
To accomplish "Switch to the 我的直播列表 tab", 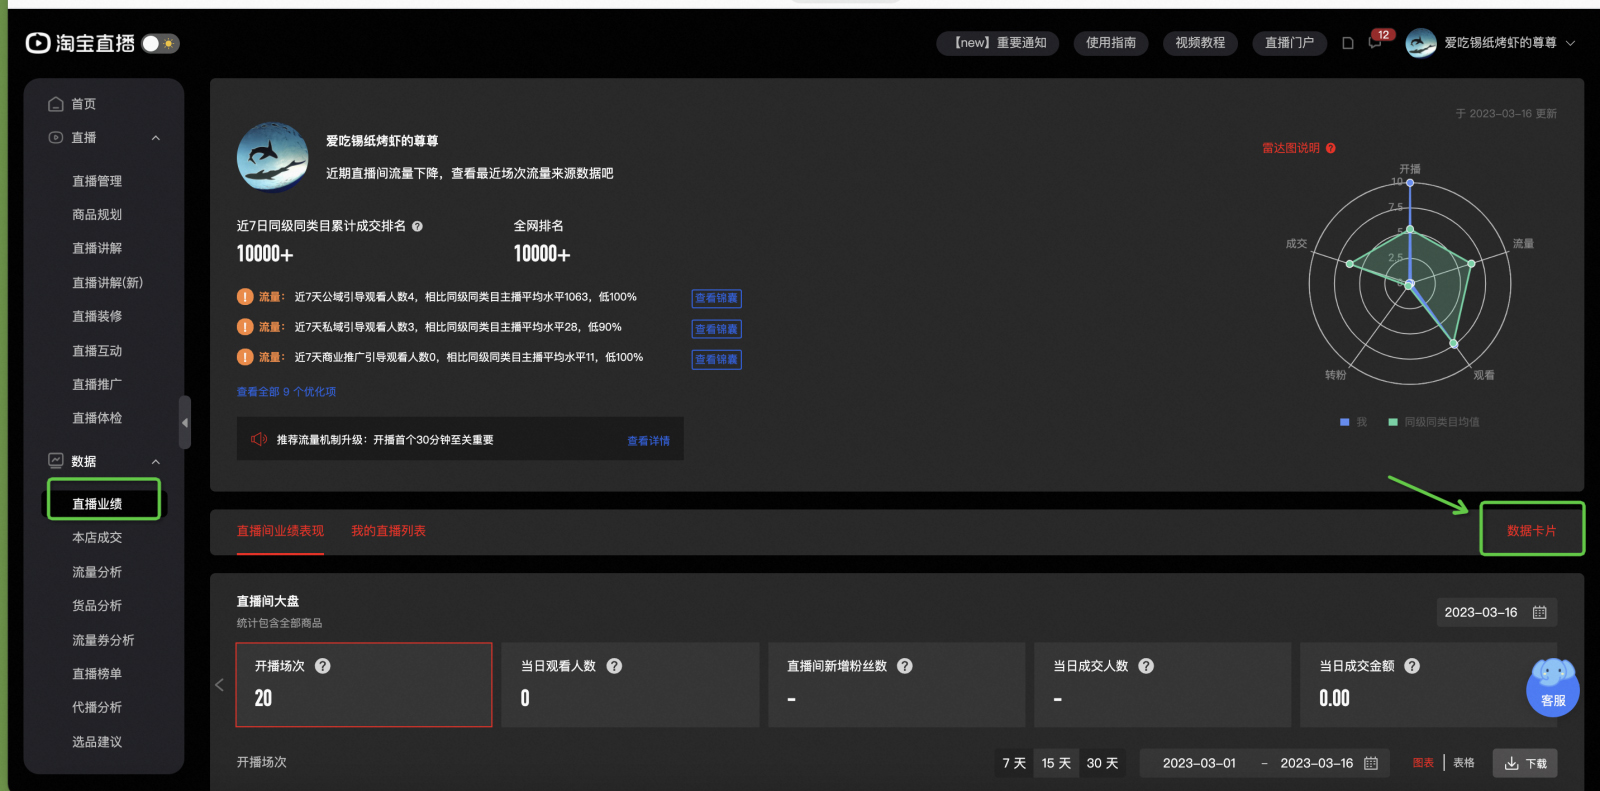I will pos(388,531).
